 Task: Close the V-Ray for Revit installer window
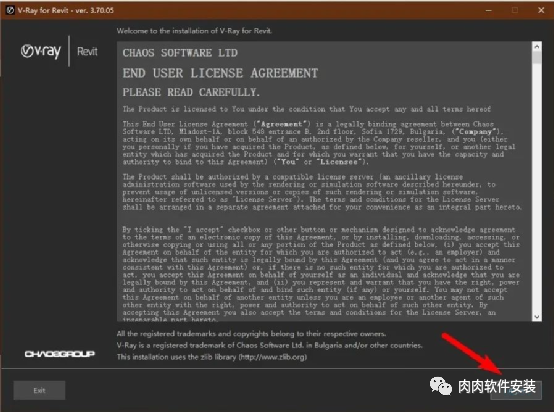click(x=541, y=10)
